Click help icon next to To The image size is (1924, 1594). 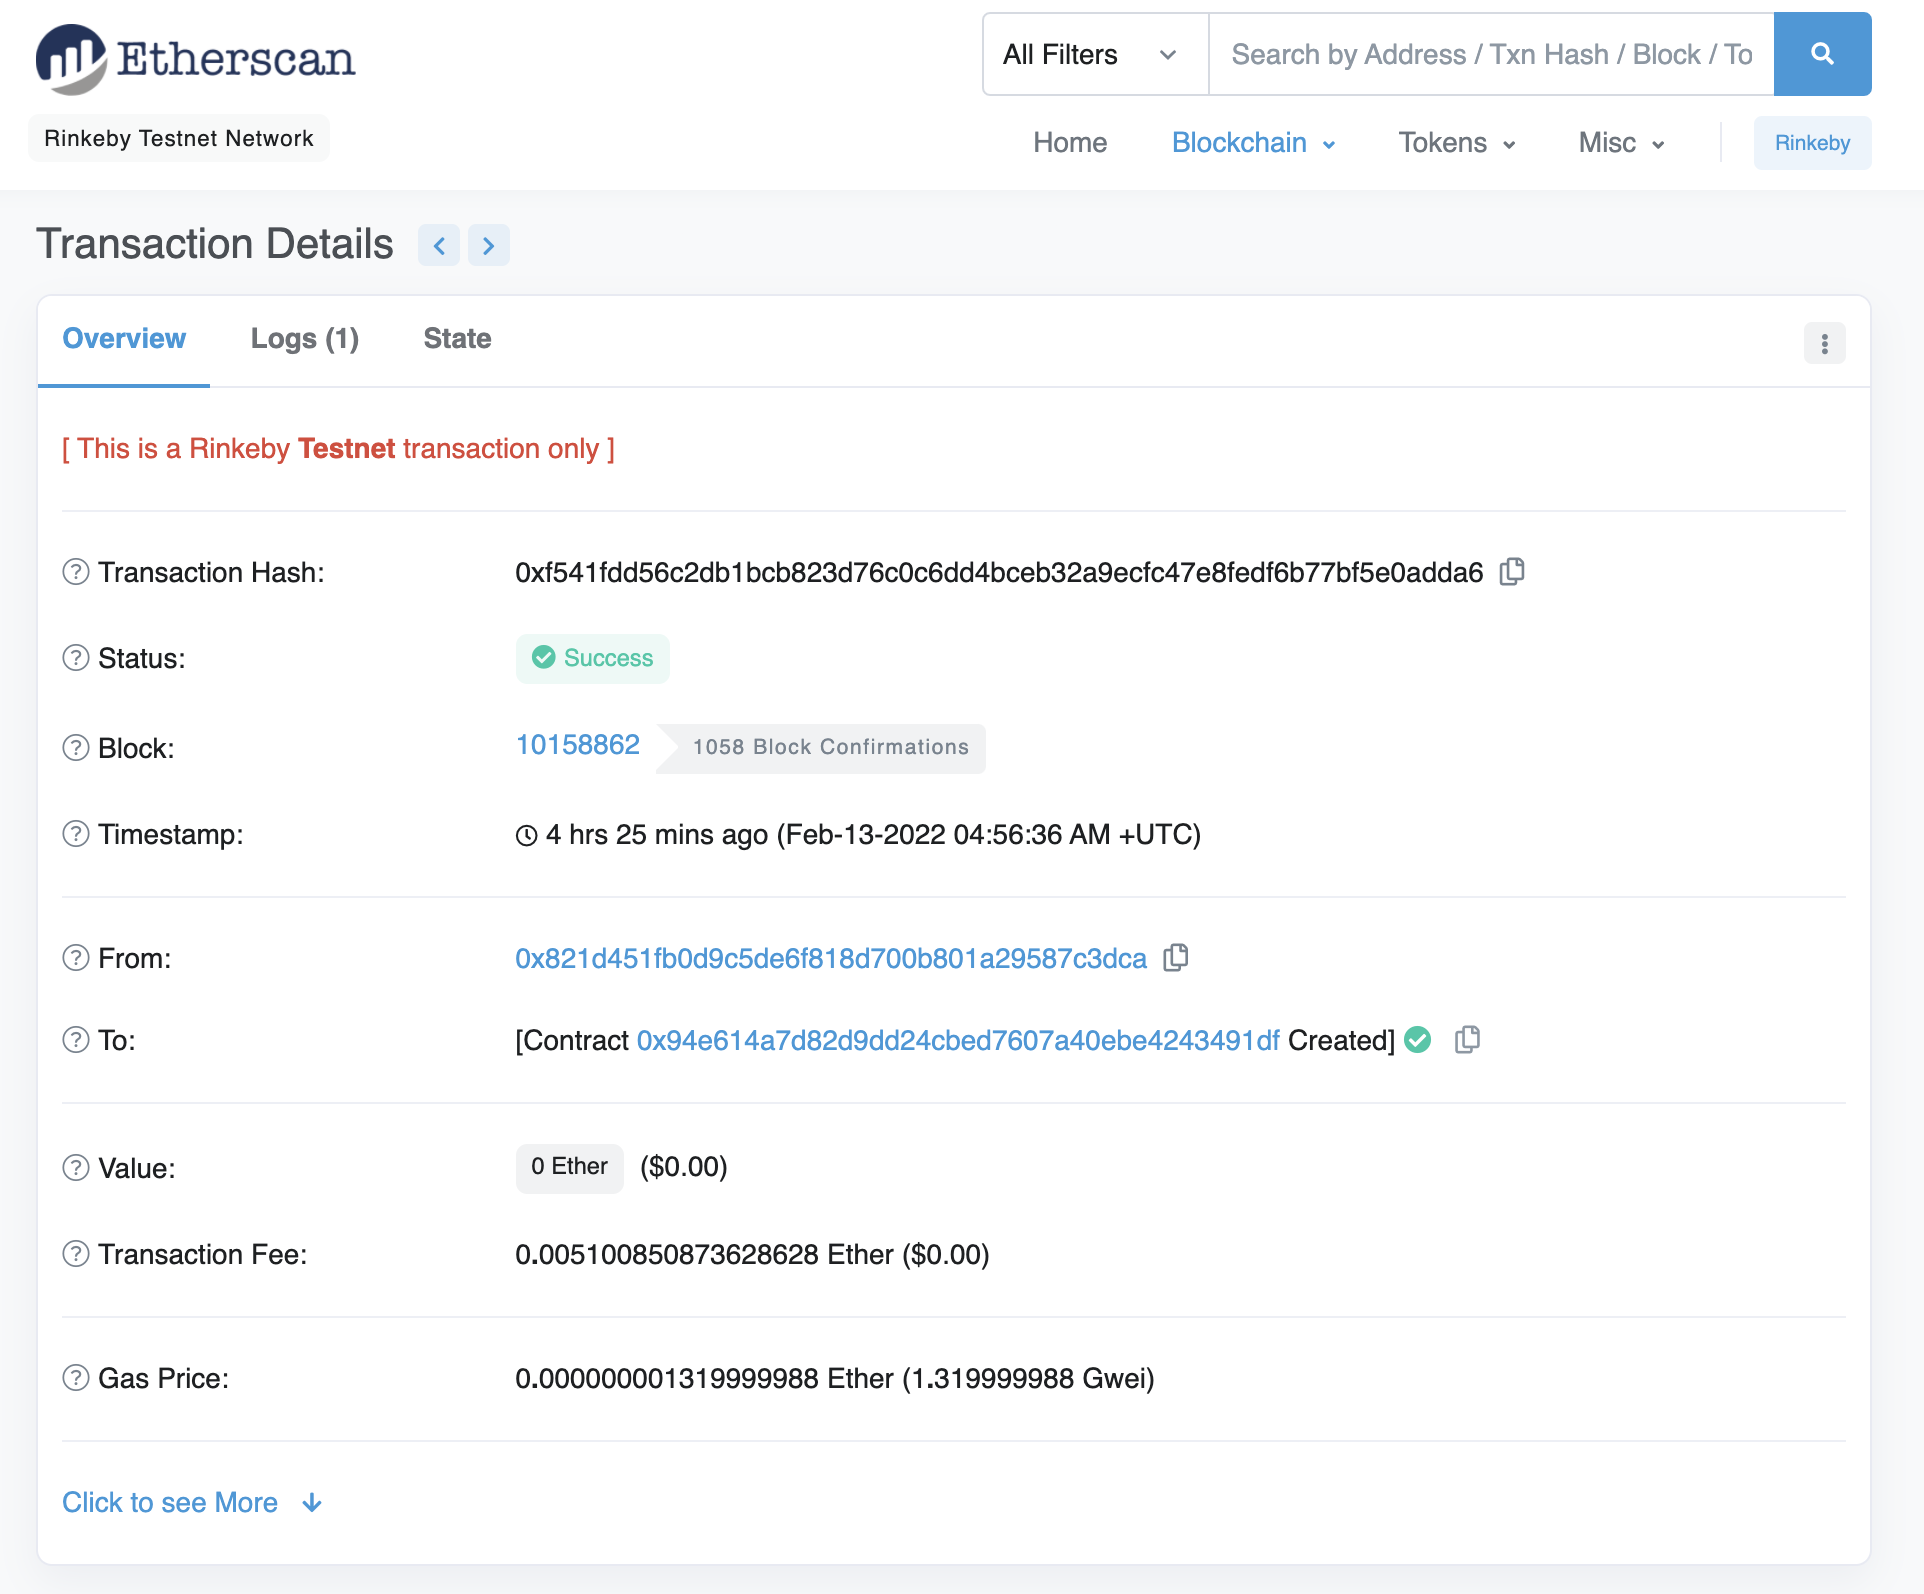pos(76,1040)
